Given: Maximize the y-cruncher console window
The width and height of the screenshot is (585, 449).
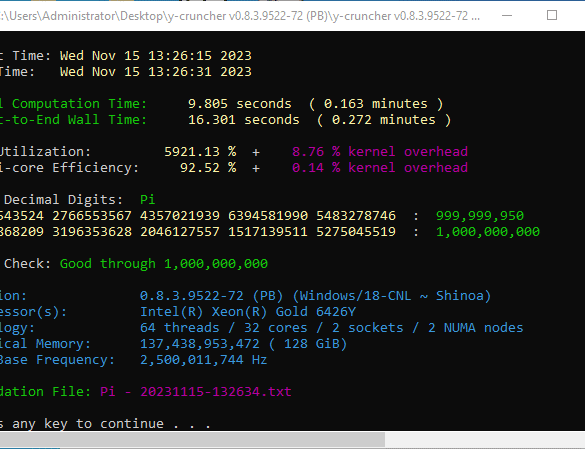Looking at the screenshot, I should (x=552, y=15).
